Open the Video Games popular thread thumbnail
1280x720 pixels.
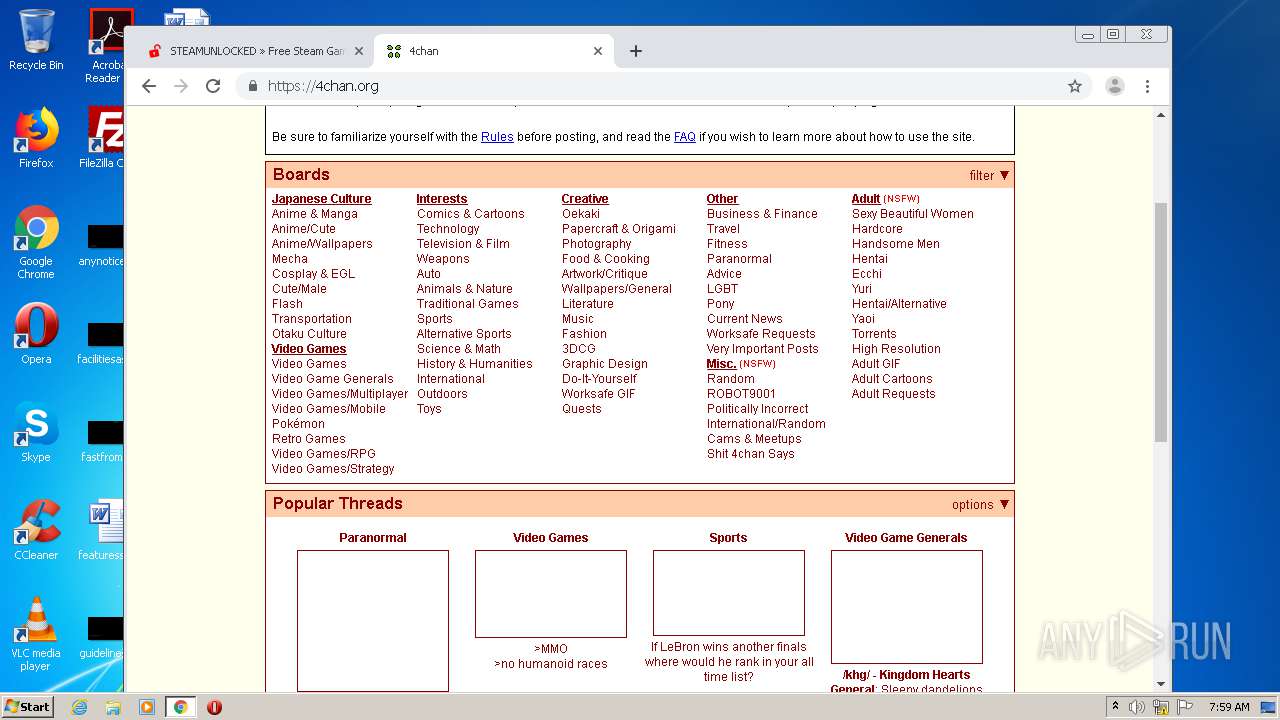(551, 594)
